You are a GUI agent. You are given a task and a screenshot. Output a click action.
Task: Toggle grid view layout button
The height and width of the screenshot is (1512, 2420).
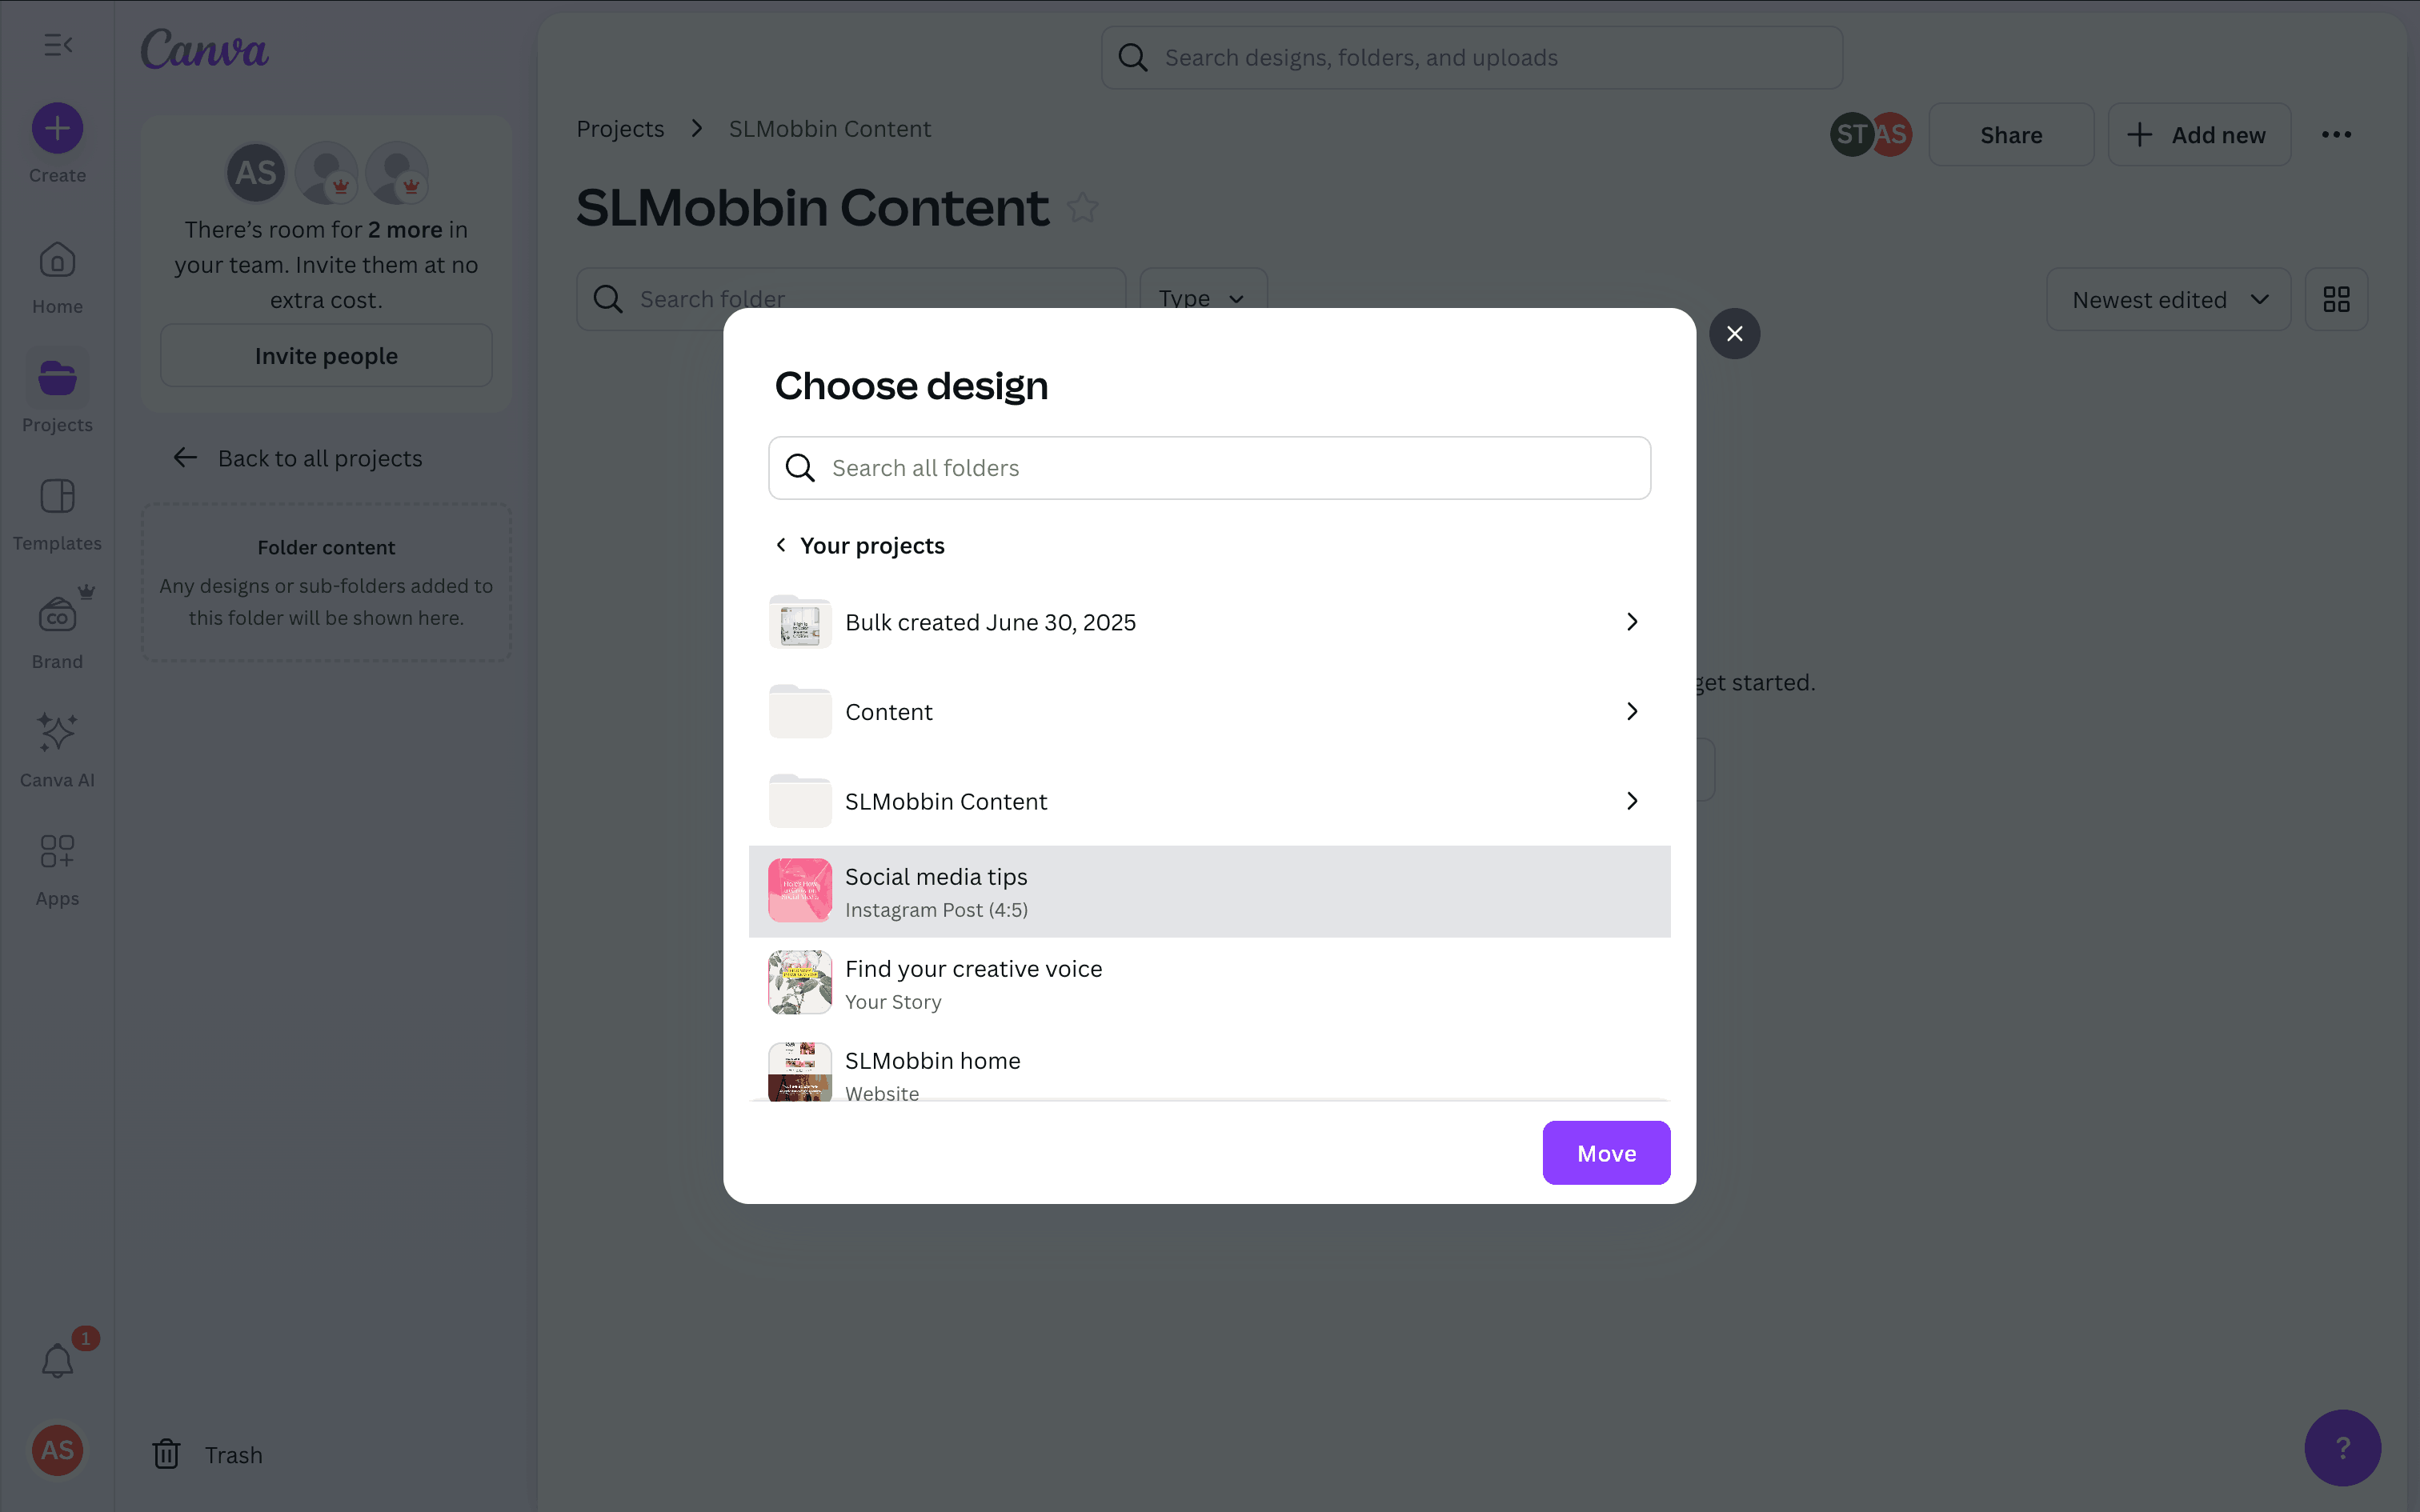(2336, 299)
